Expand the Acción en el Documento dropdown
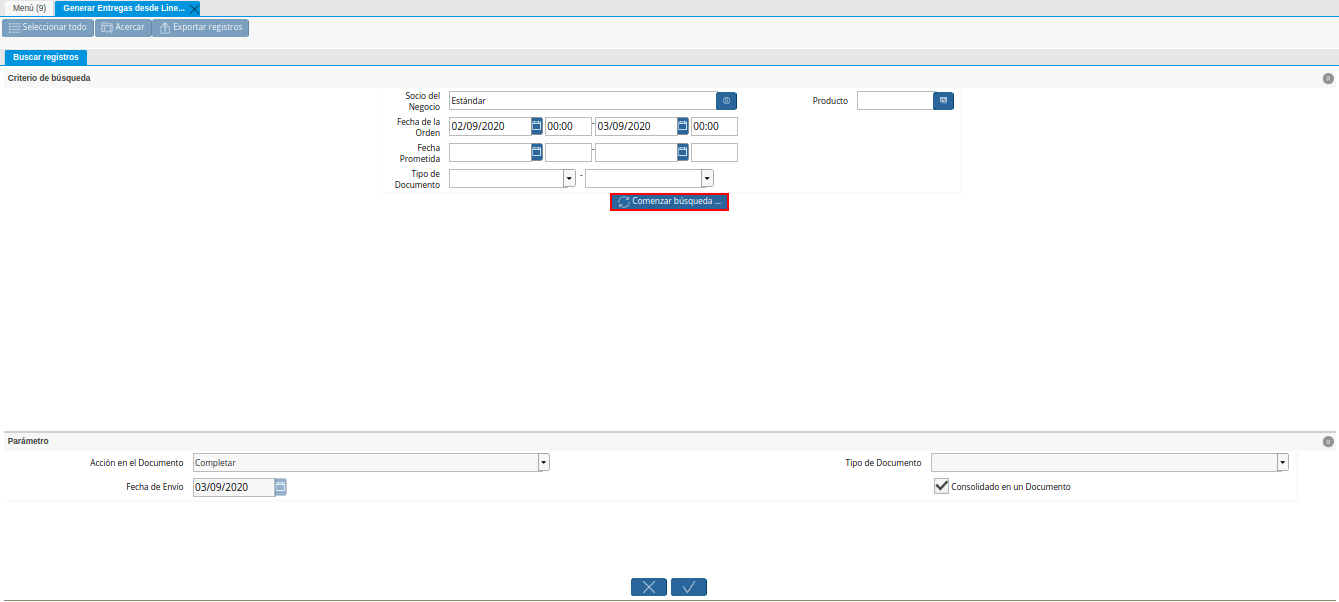The image size is (1339, 602). coord(544,462)
